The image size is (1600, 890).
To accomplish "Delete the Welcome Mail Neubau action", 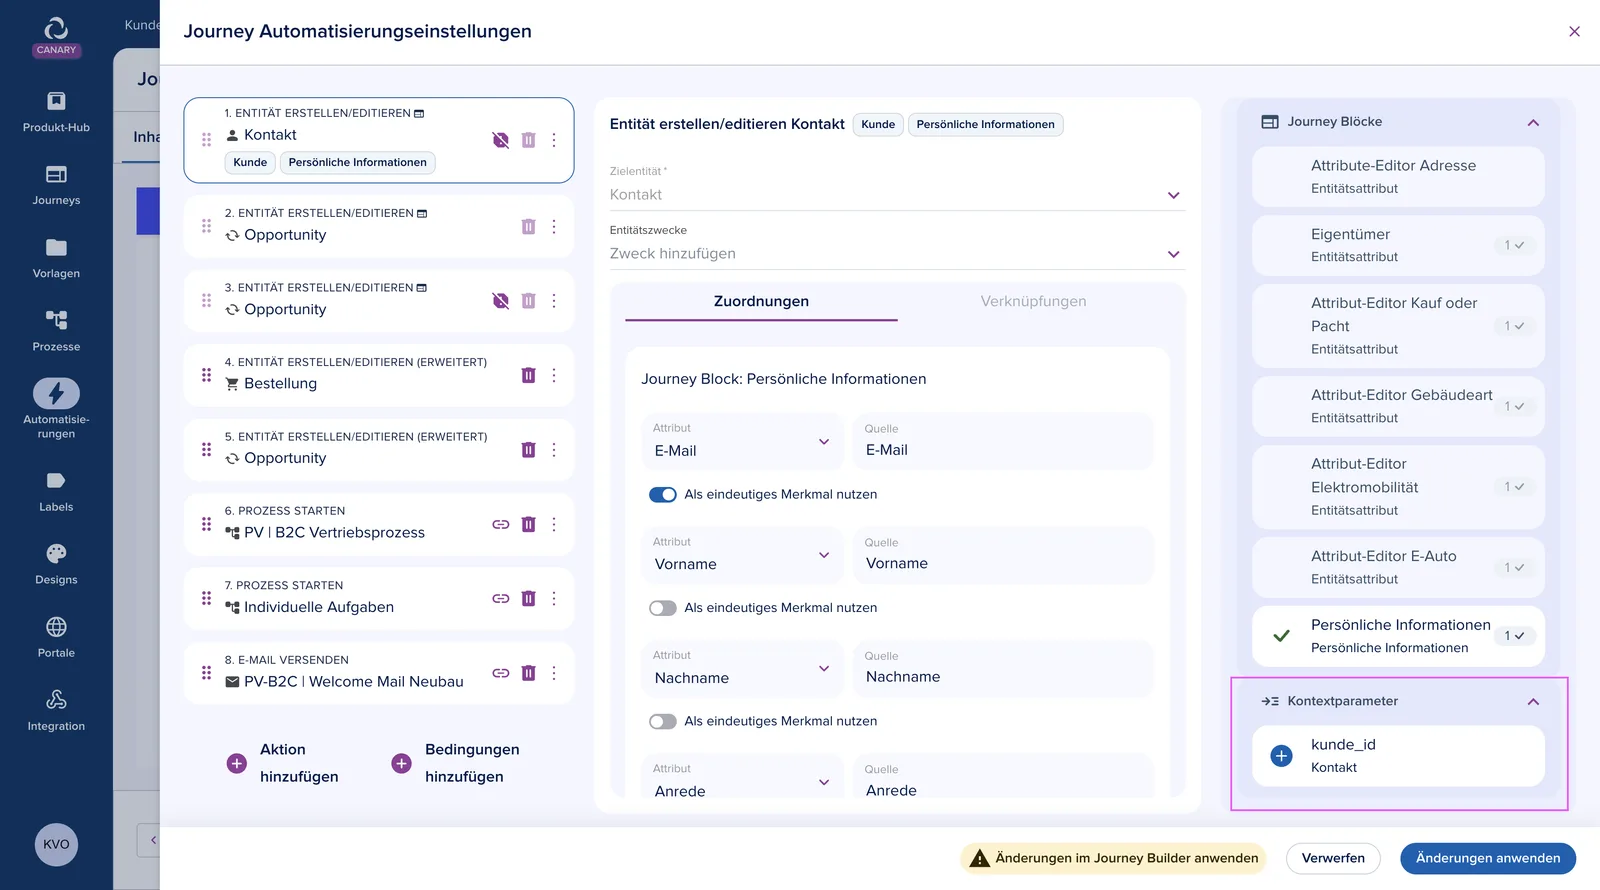I will [x=528, y=673].
